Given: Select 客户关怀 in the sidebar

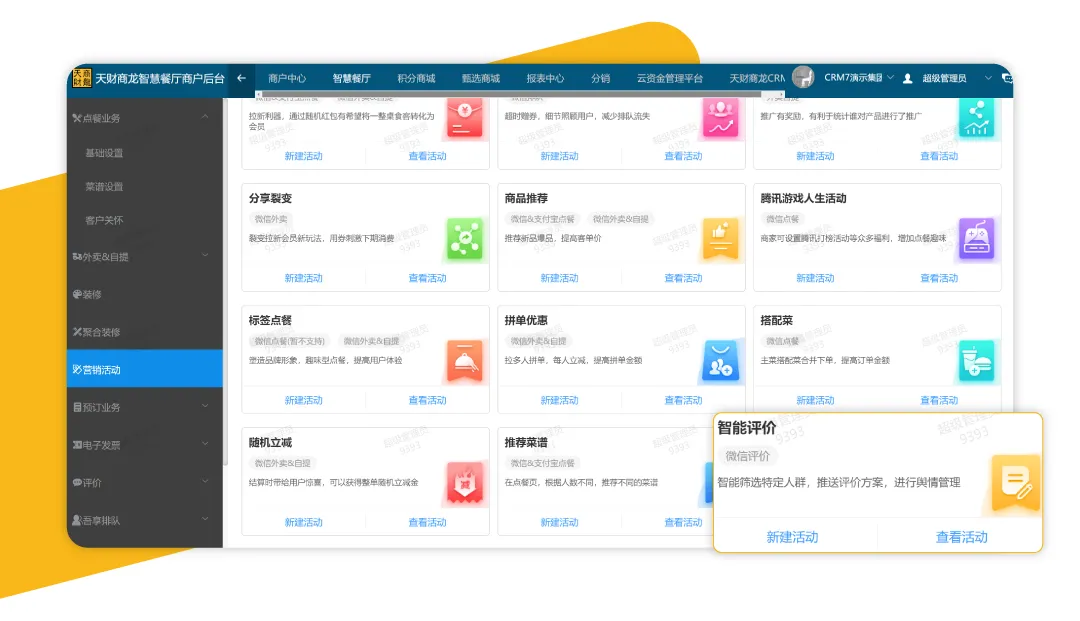Looking at the screenshot, I should (x=104, y=220).
